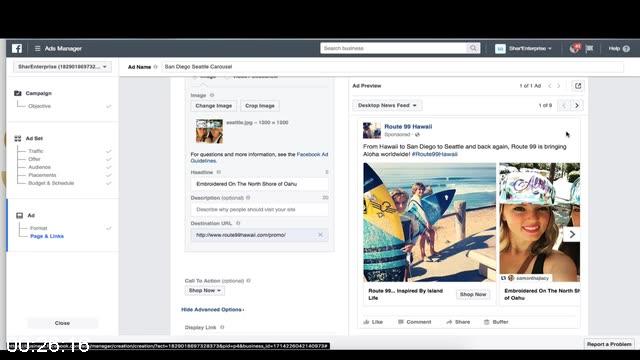Click Crop Image button

click(x=260, y=106)
